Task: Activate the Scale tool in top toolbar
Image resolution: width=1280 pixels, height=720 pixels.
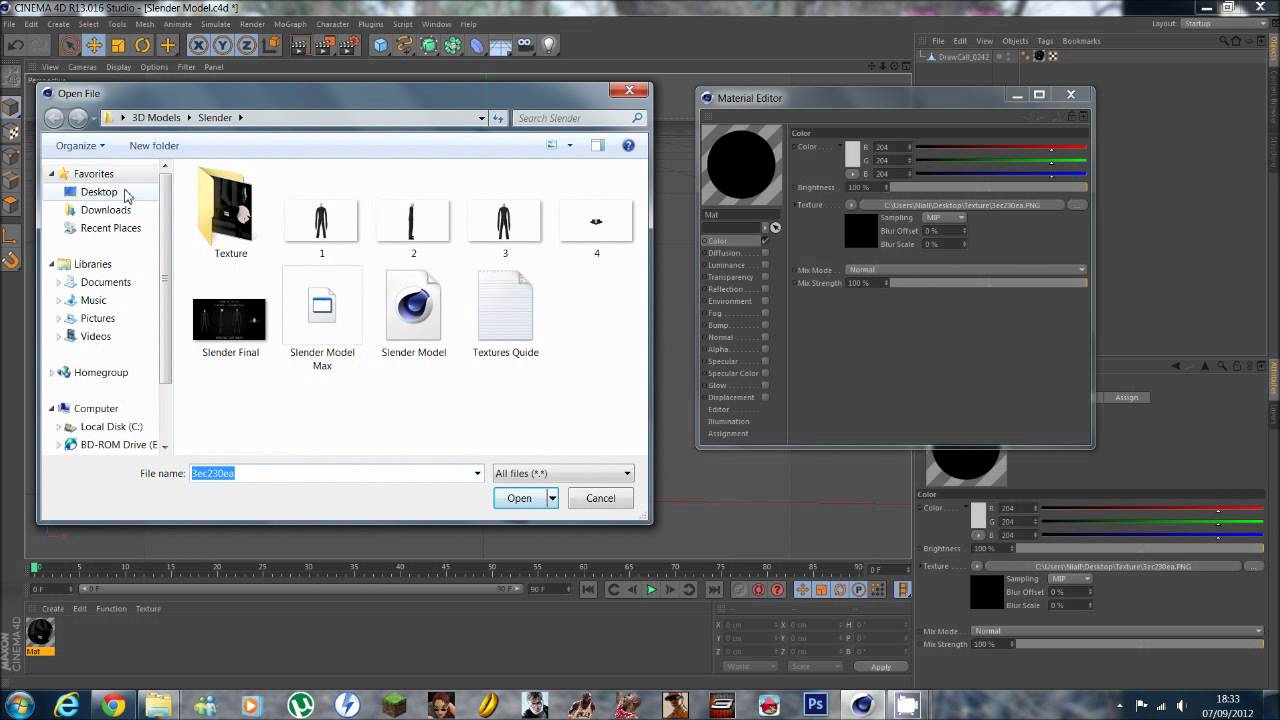Action: [x=118, y=45]
